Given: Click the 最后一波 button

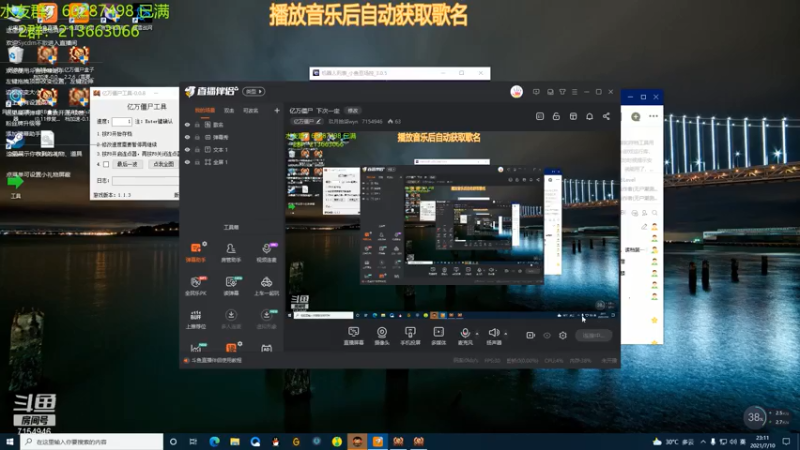Looking at the screenshot, I should coord(127,164).
